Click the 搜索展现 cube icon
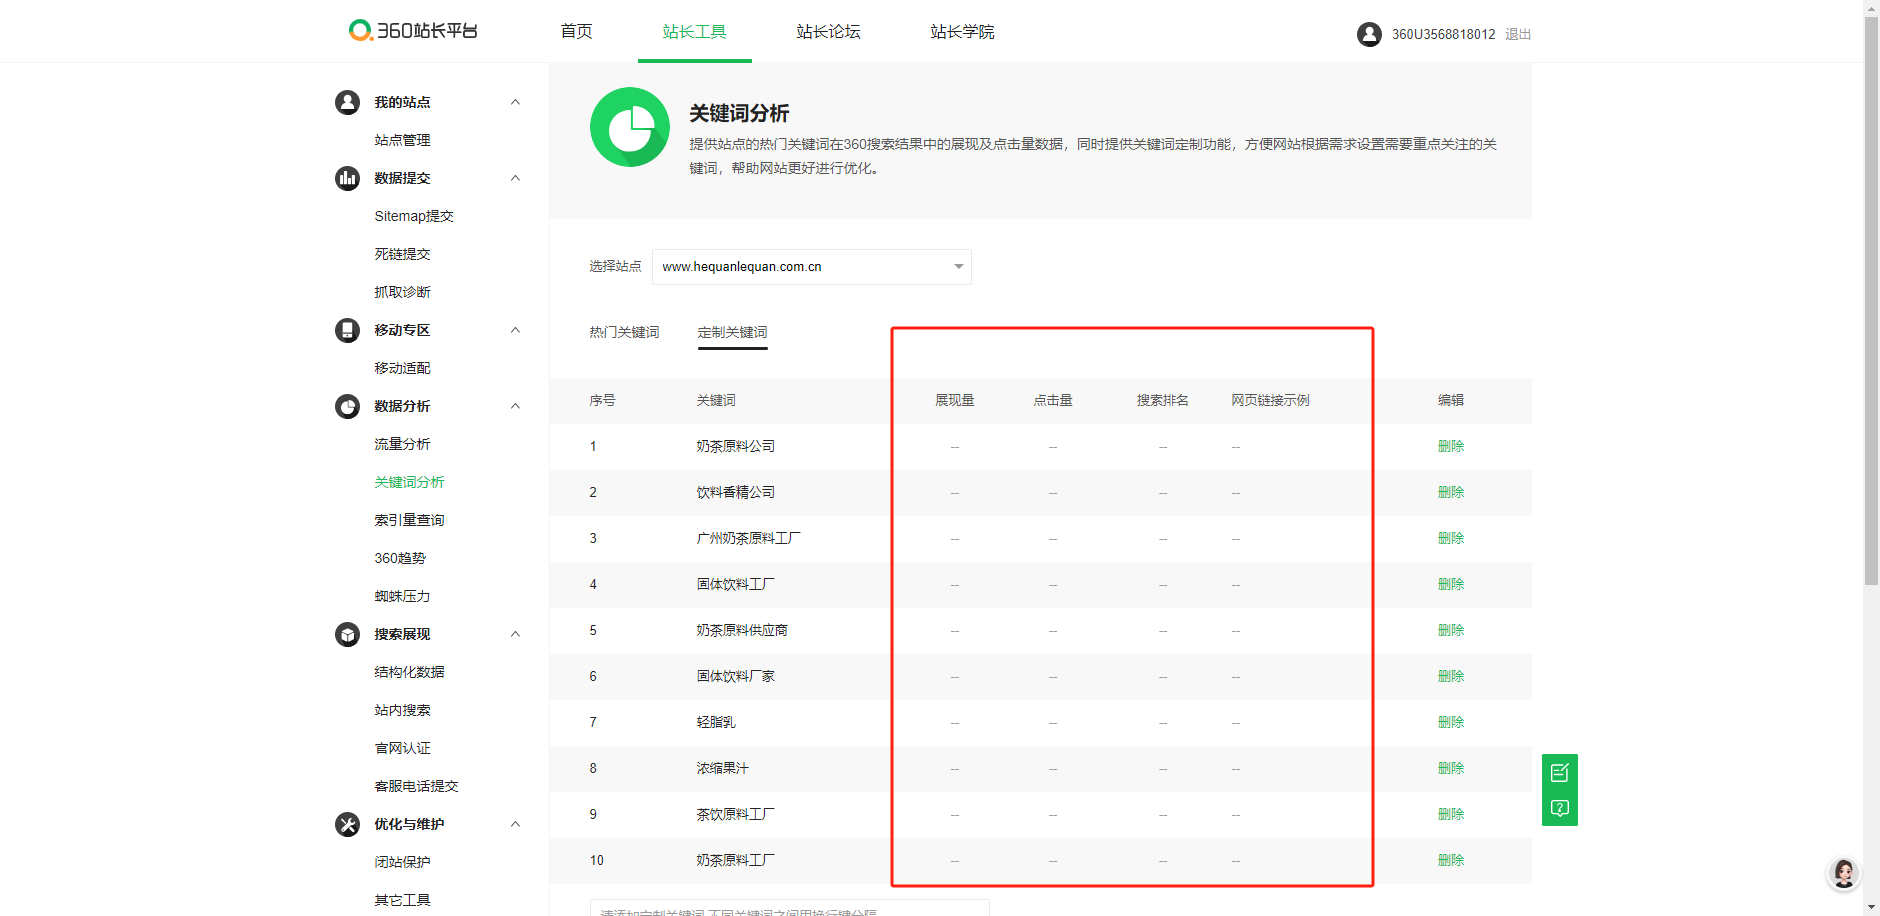 347,634
